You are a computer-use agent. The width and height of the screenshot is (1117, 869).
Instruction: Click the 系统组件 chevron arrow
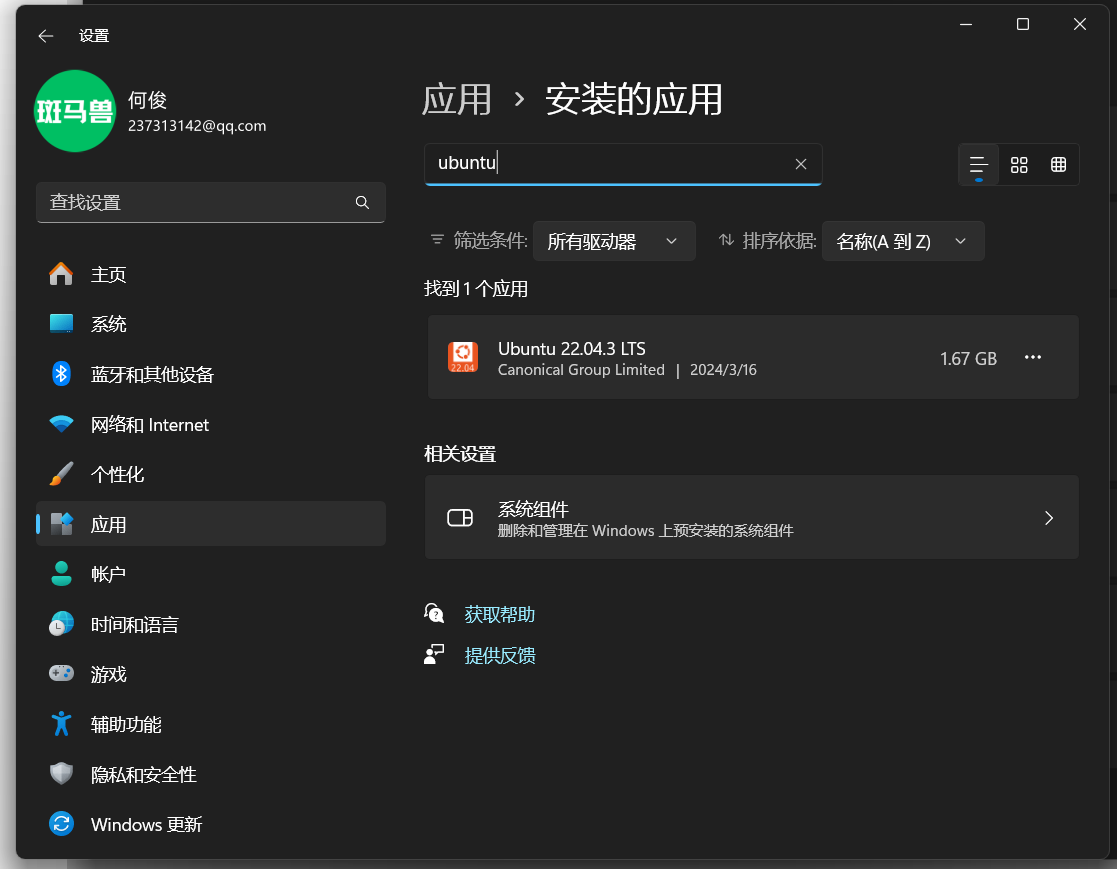tap(1049, 518)
